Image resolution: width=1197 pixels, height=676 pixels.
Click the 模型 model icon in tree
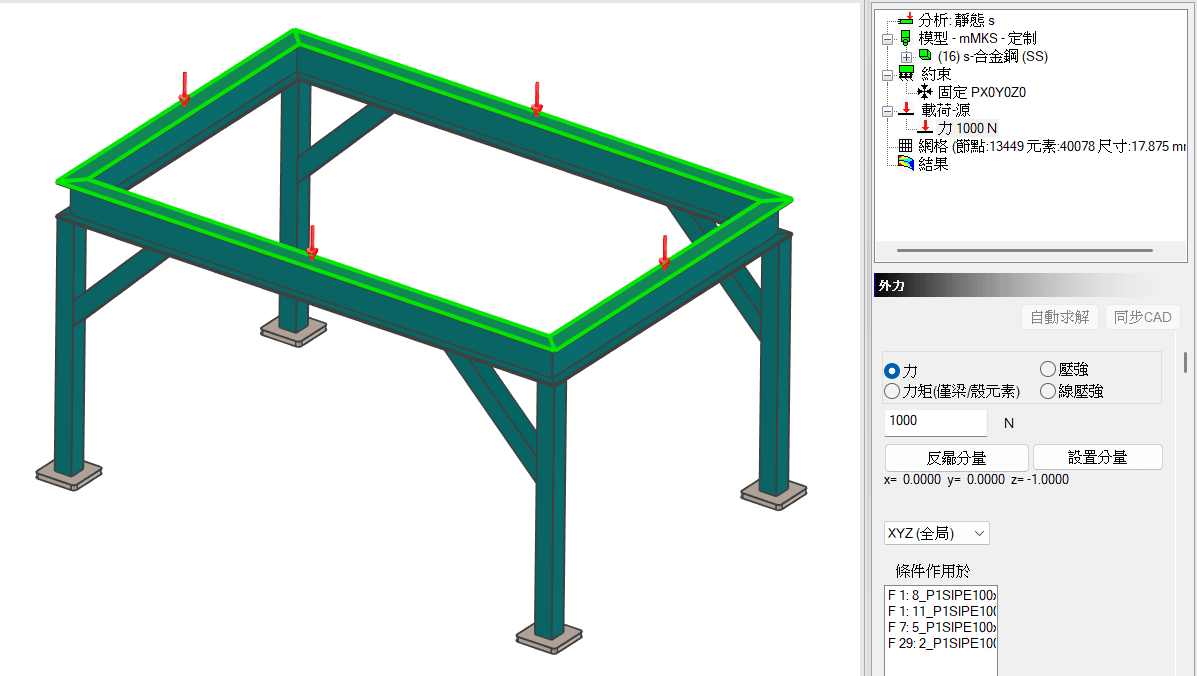point(905,38)
